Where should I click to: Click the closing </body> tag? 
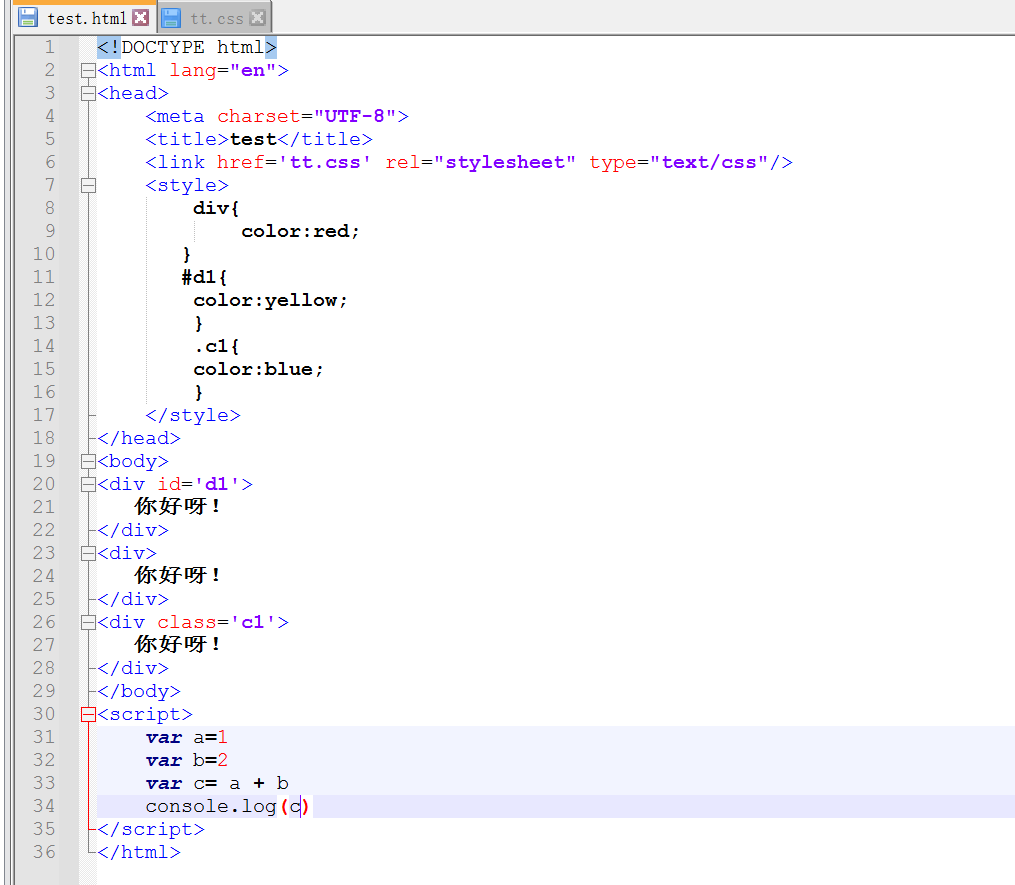139,691
